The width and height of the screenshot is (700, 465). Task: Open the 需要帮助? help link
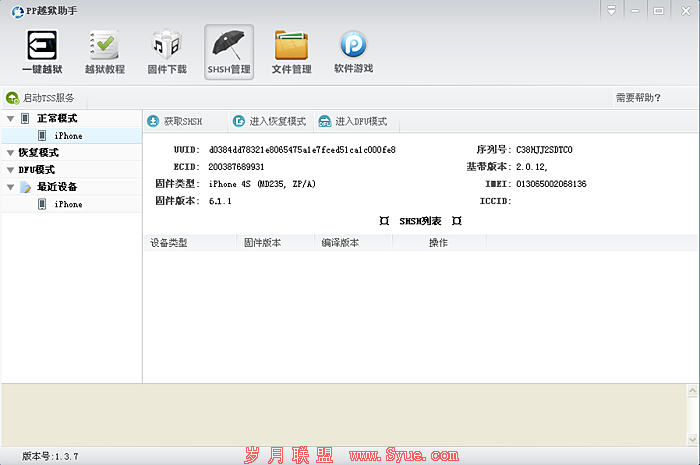coord(638,98)
